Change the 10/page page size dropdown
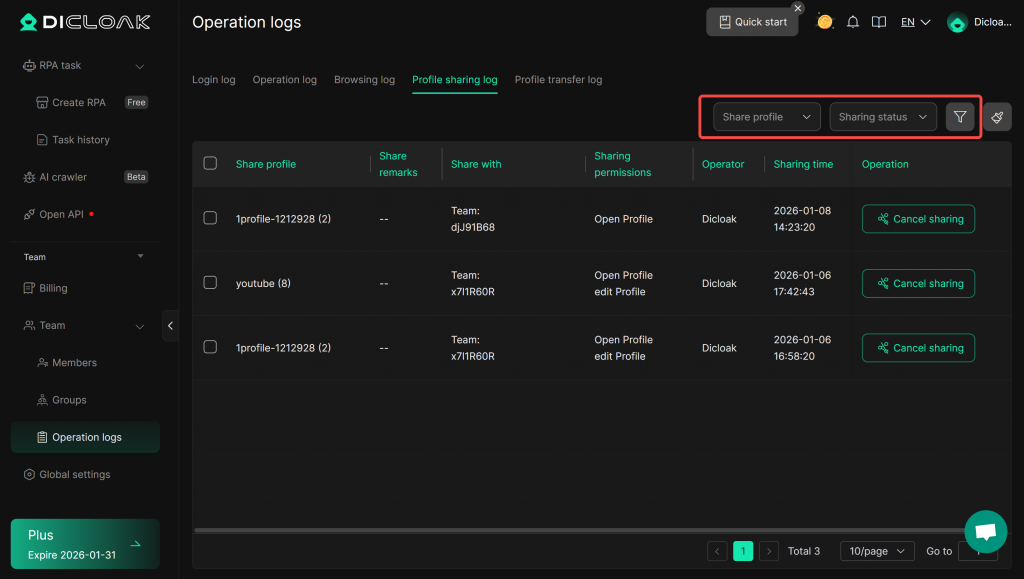1024x579 pixels. coord(876,551)
